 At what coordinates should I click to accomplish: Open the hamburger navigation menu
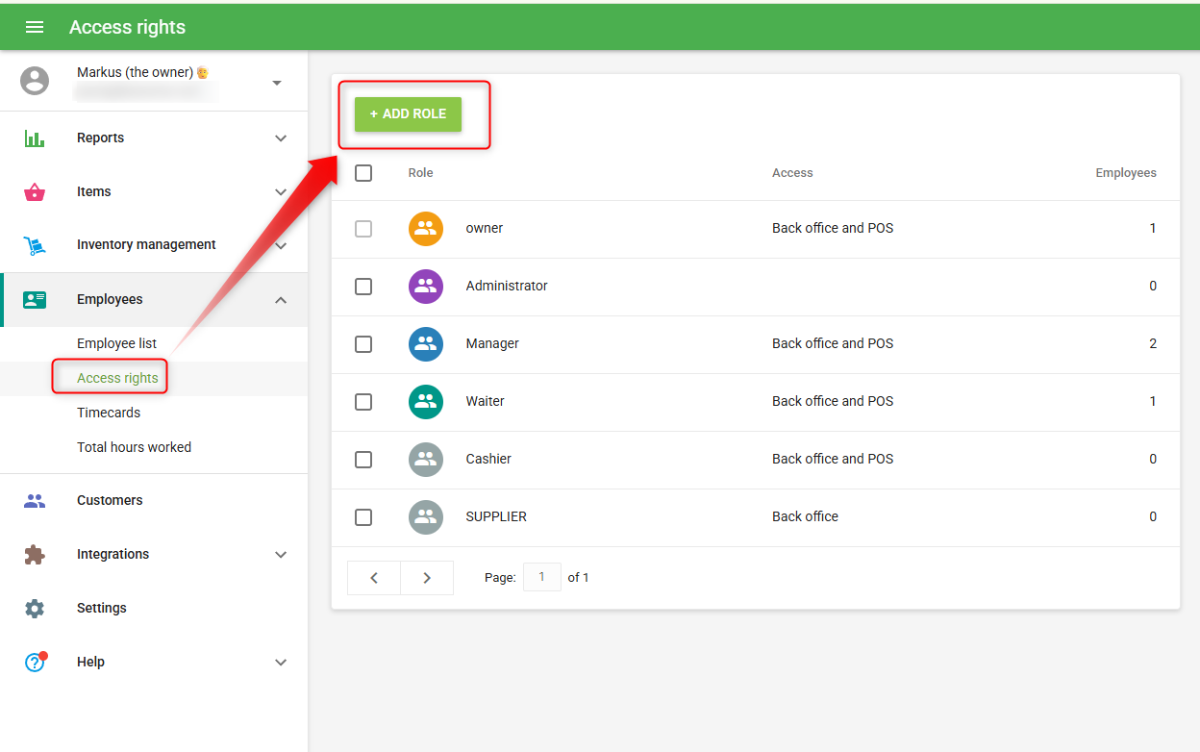coord(34,27)
